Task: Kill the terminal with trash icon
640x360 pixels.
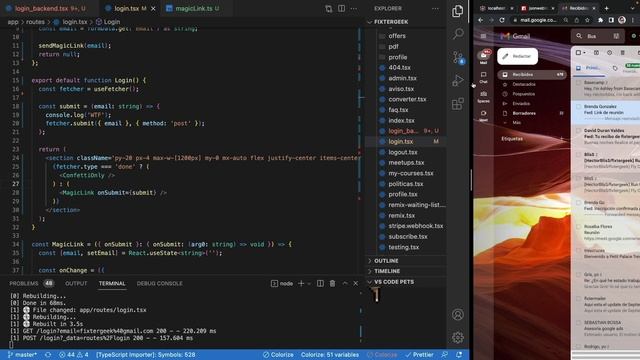Action: point(332,283)
